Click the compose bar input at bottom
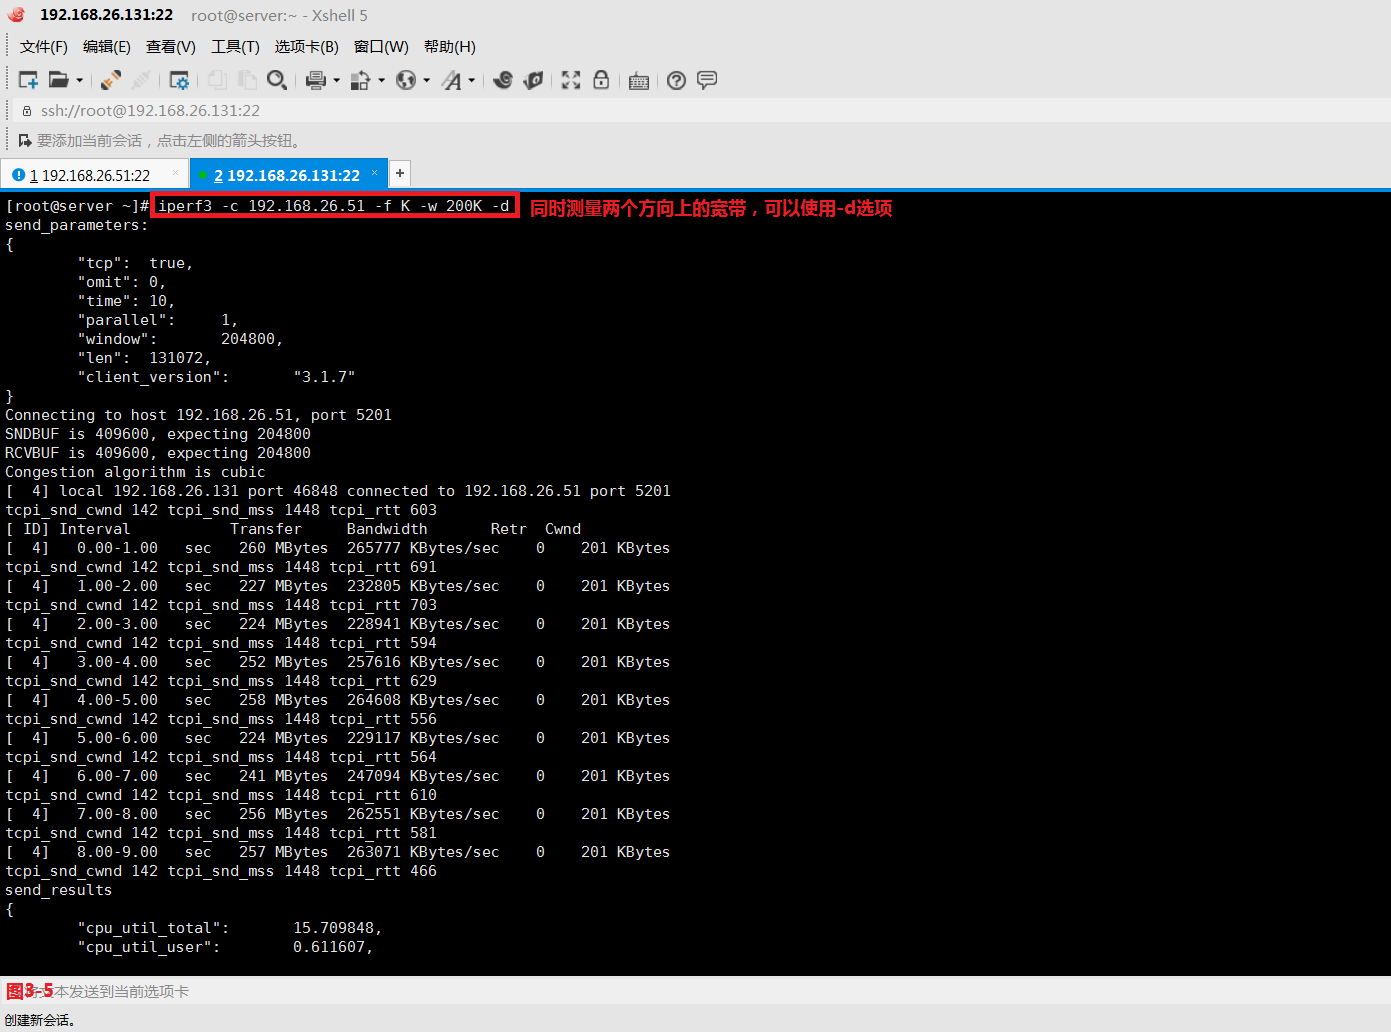The image size is (1391, 1032). point(695,991)
